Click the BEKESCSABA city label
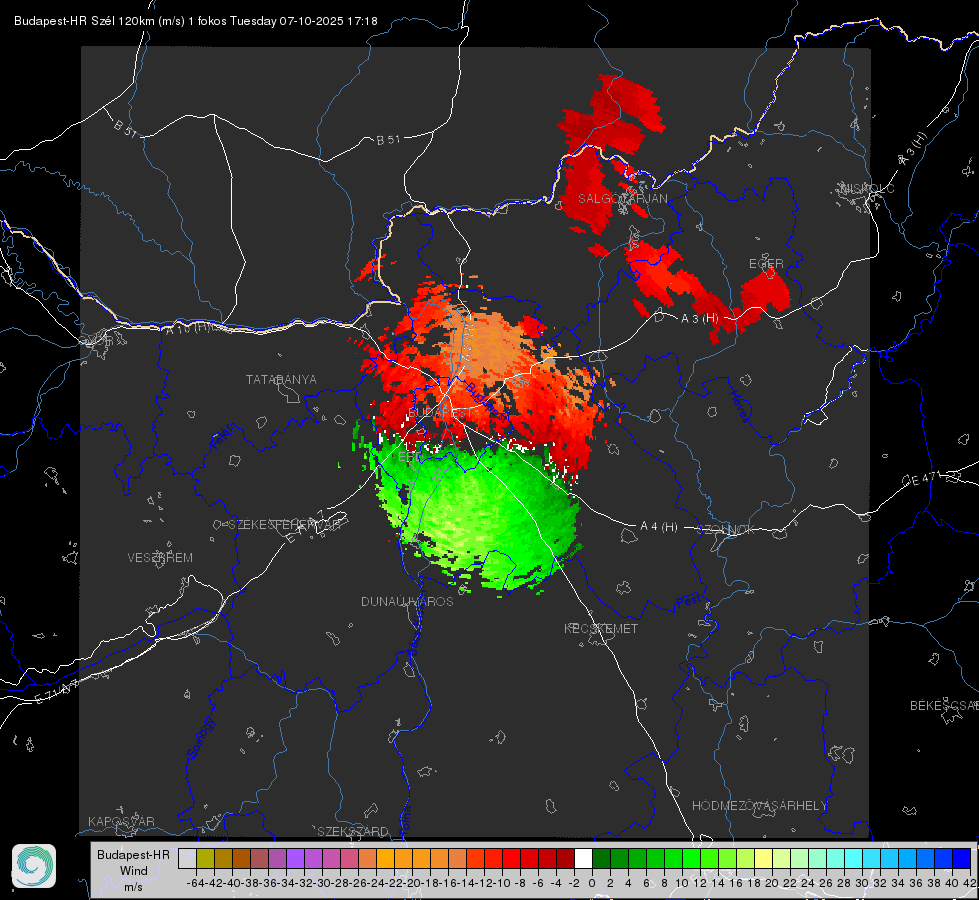979x900 pixels. [944, 706]
